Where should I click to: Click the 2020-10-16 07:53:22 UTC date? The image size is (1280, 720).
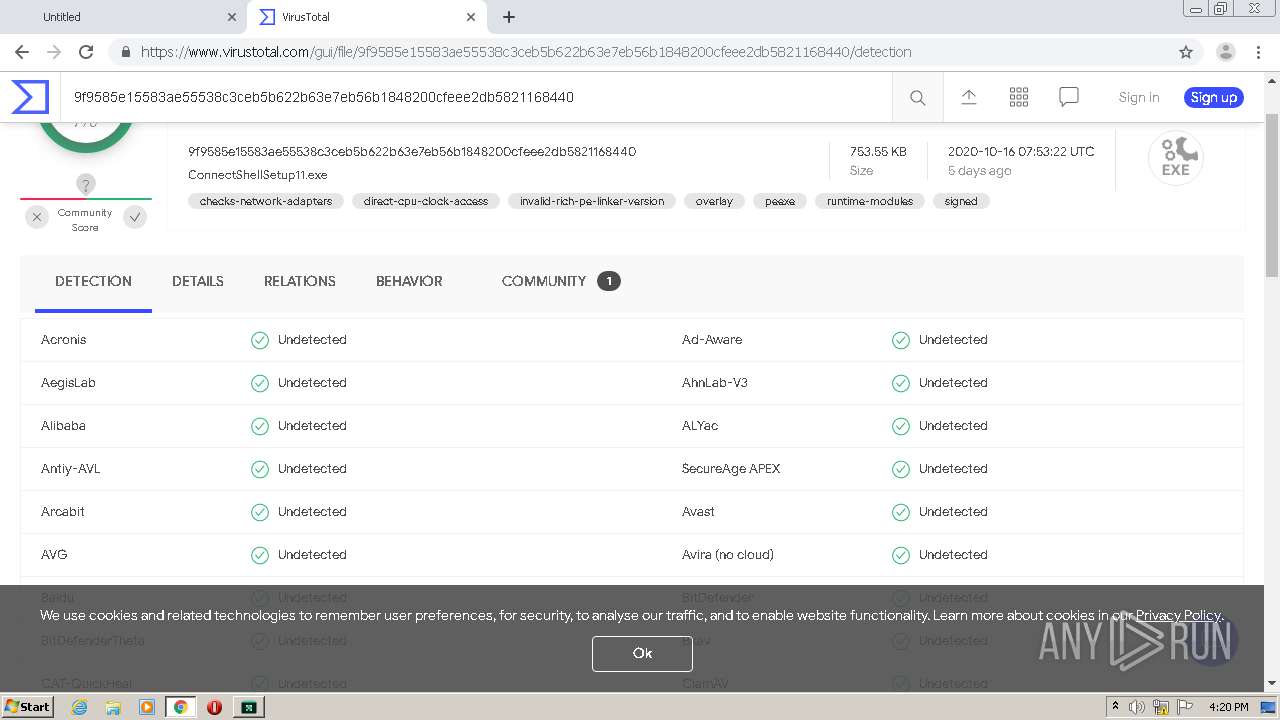[x=1021, y=152]
